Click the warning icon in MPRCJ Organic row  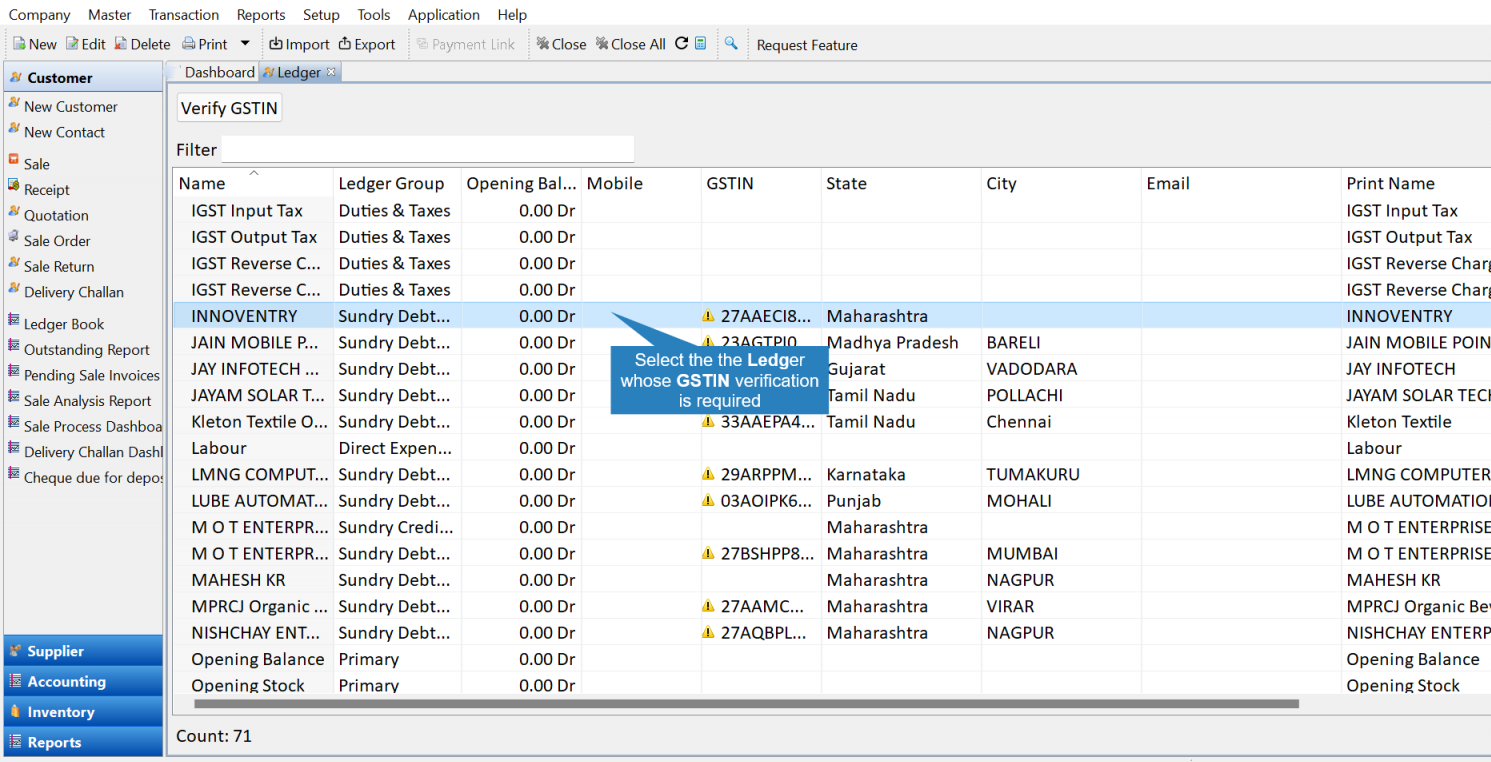tap(708, 606)
